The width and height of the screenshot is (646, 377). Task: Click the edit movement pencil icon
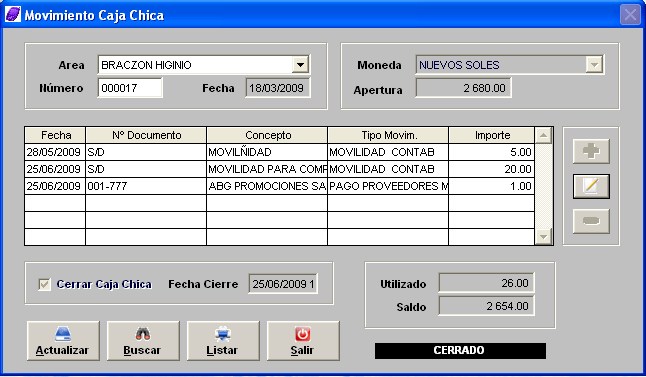[x=591, y=186]
